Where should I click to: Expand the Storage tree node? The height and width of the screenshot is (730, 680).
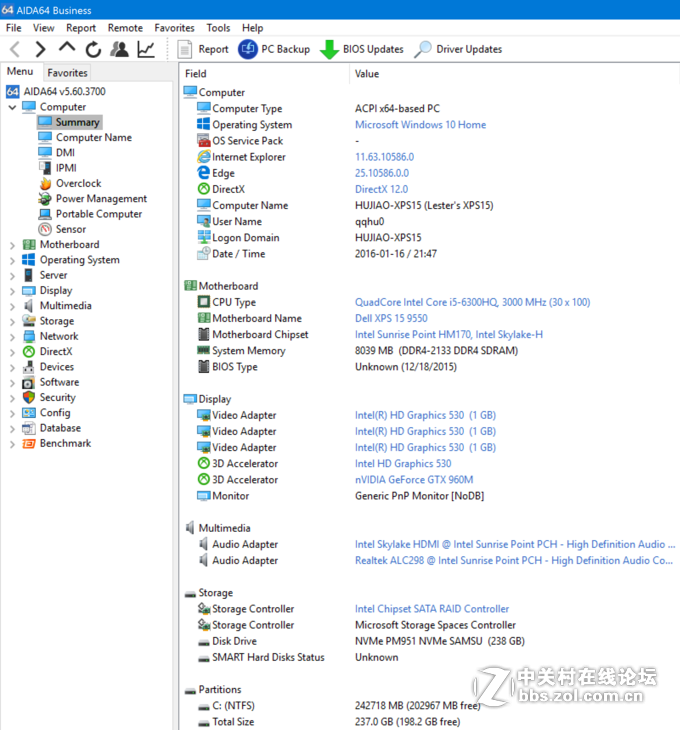tap(12, 321)
